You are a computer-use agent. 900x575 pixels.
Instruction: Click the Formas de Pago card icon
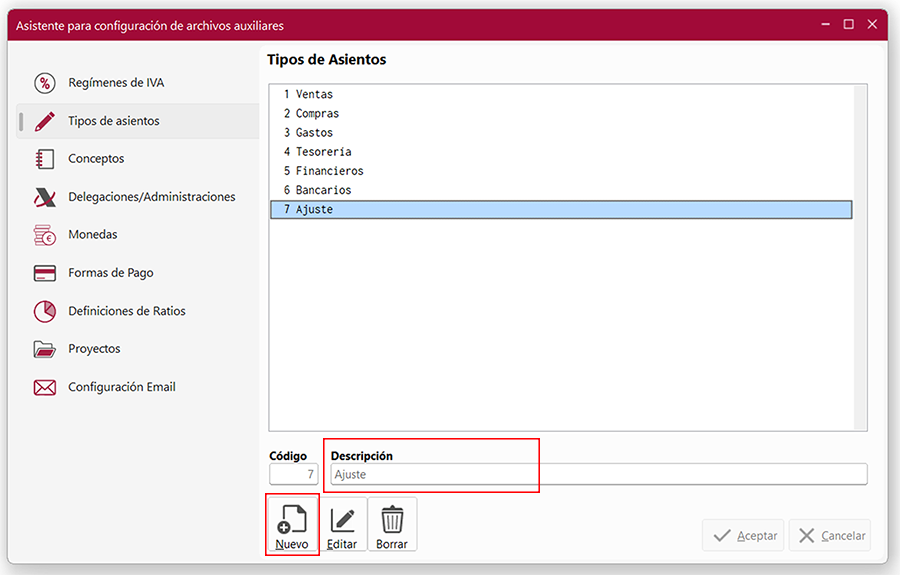click(x=45, y=273)
